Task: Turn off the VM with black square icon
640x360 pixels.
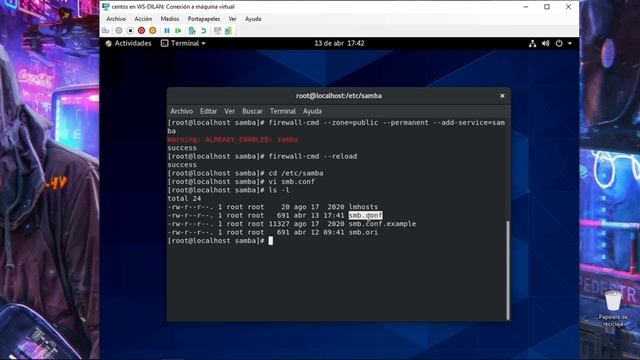Action: pyautogui.click(x=130, y=31)
